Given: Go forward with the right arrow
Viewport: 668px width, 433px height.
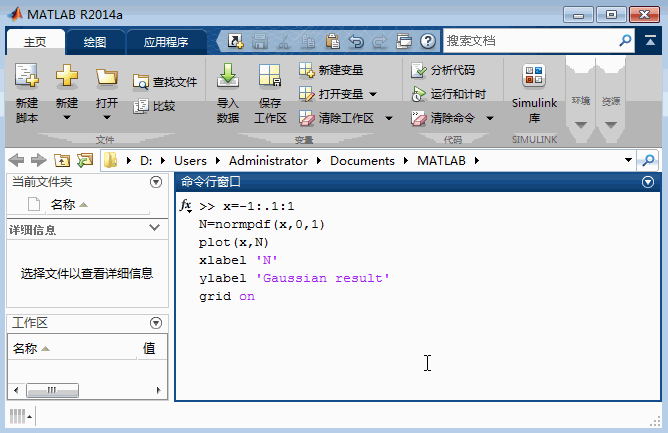Looking at the screenshot, I should [39, 160].
